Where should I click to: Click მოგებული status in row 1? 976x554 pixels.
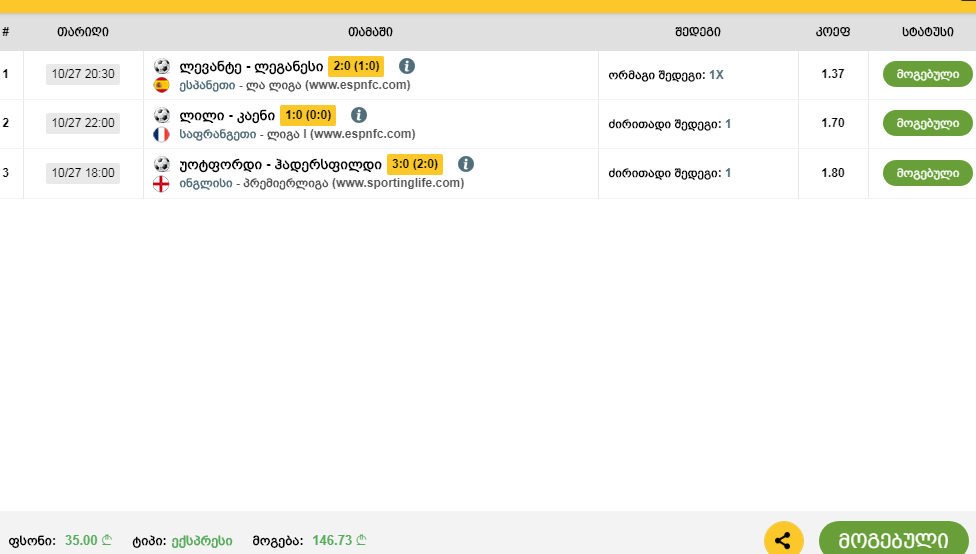tap(927, 74)
